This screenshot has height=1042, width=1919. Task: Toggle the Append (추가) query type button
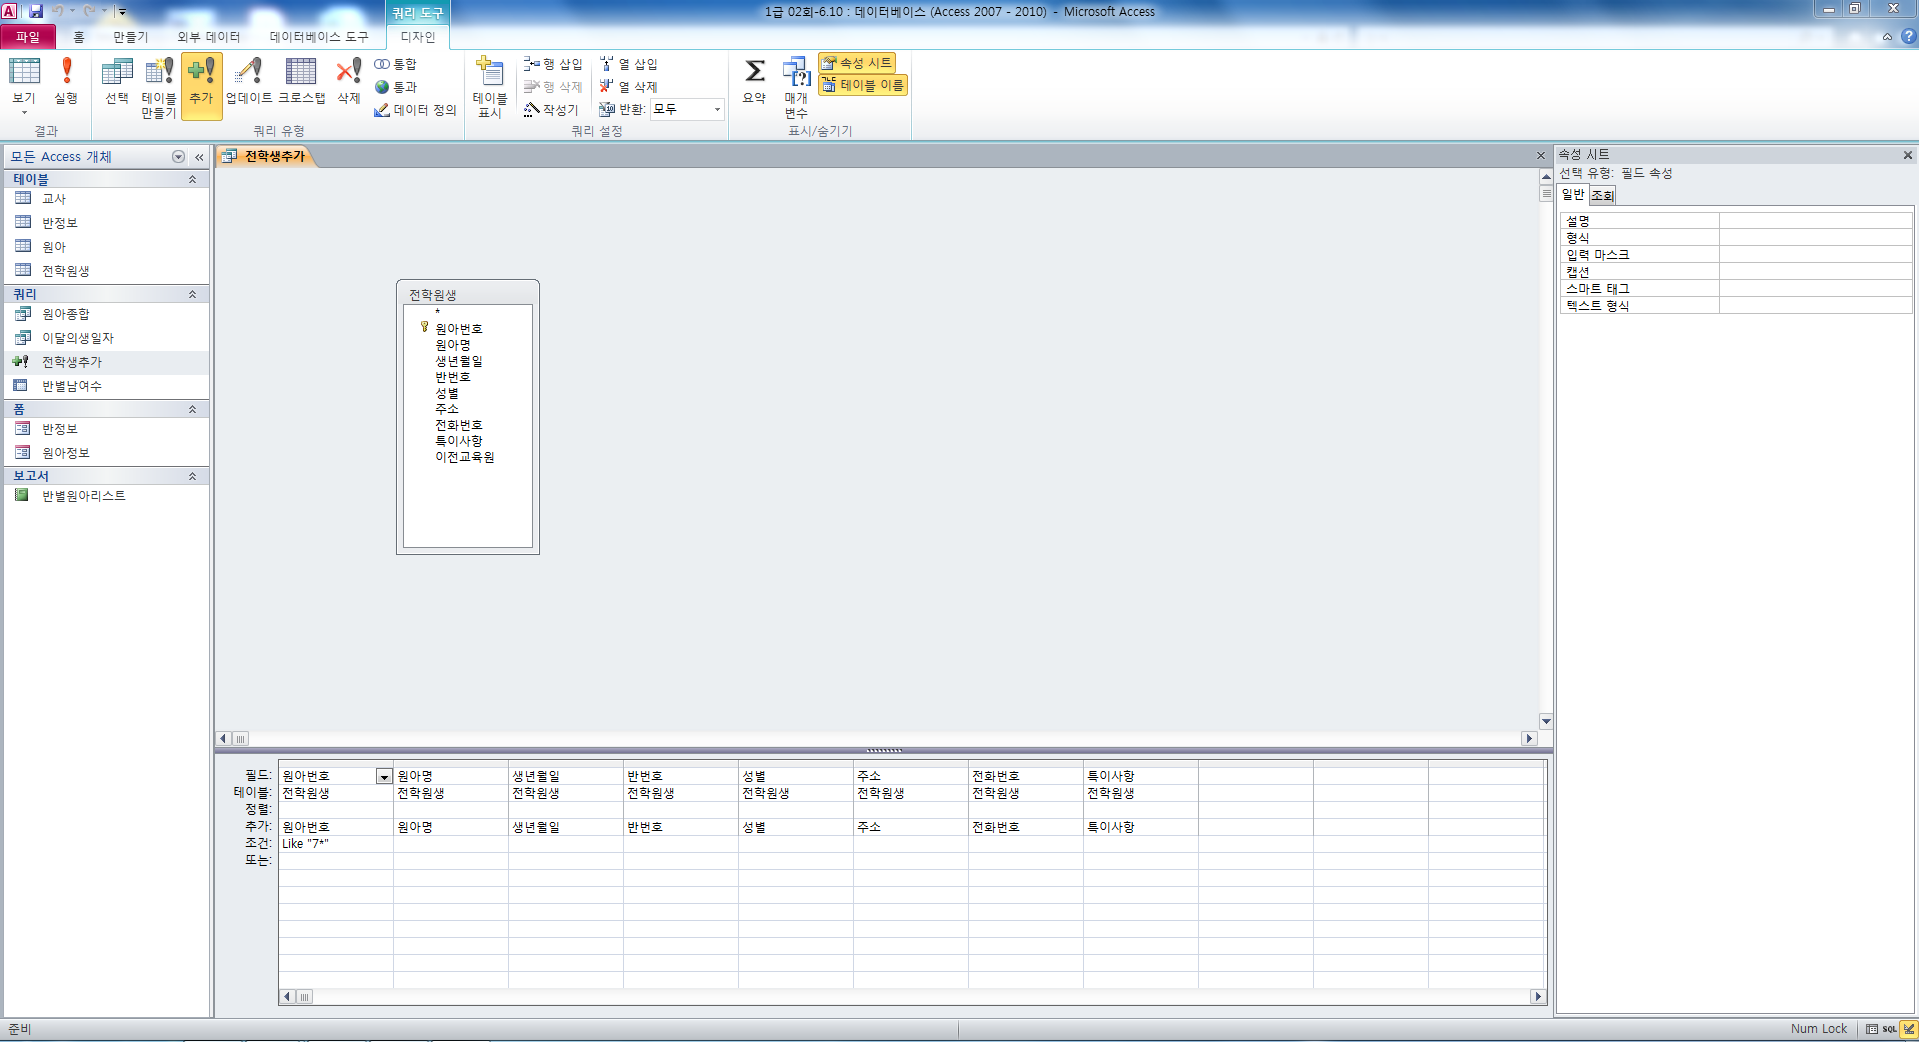pos(201,86)
